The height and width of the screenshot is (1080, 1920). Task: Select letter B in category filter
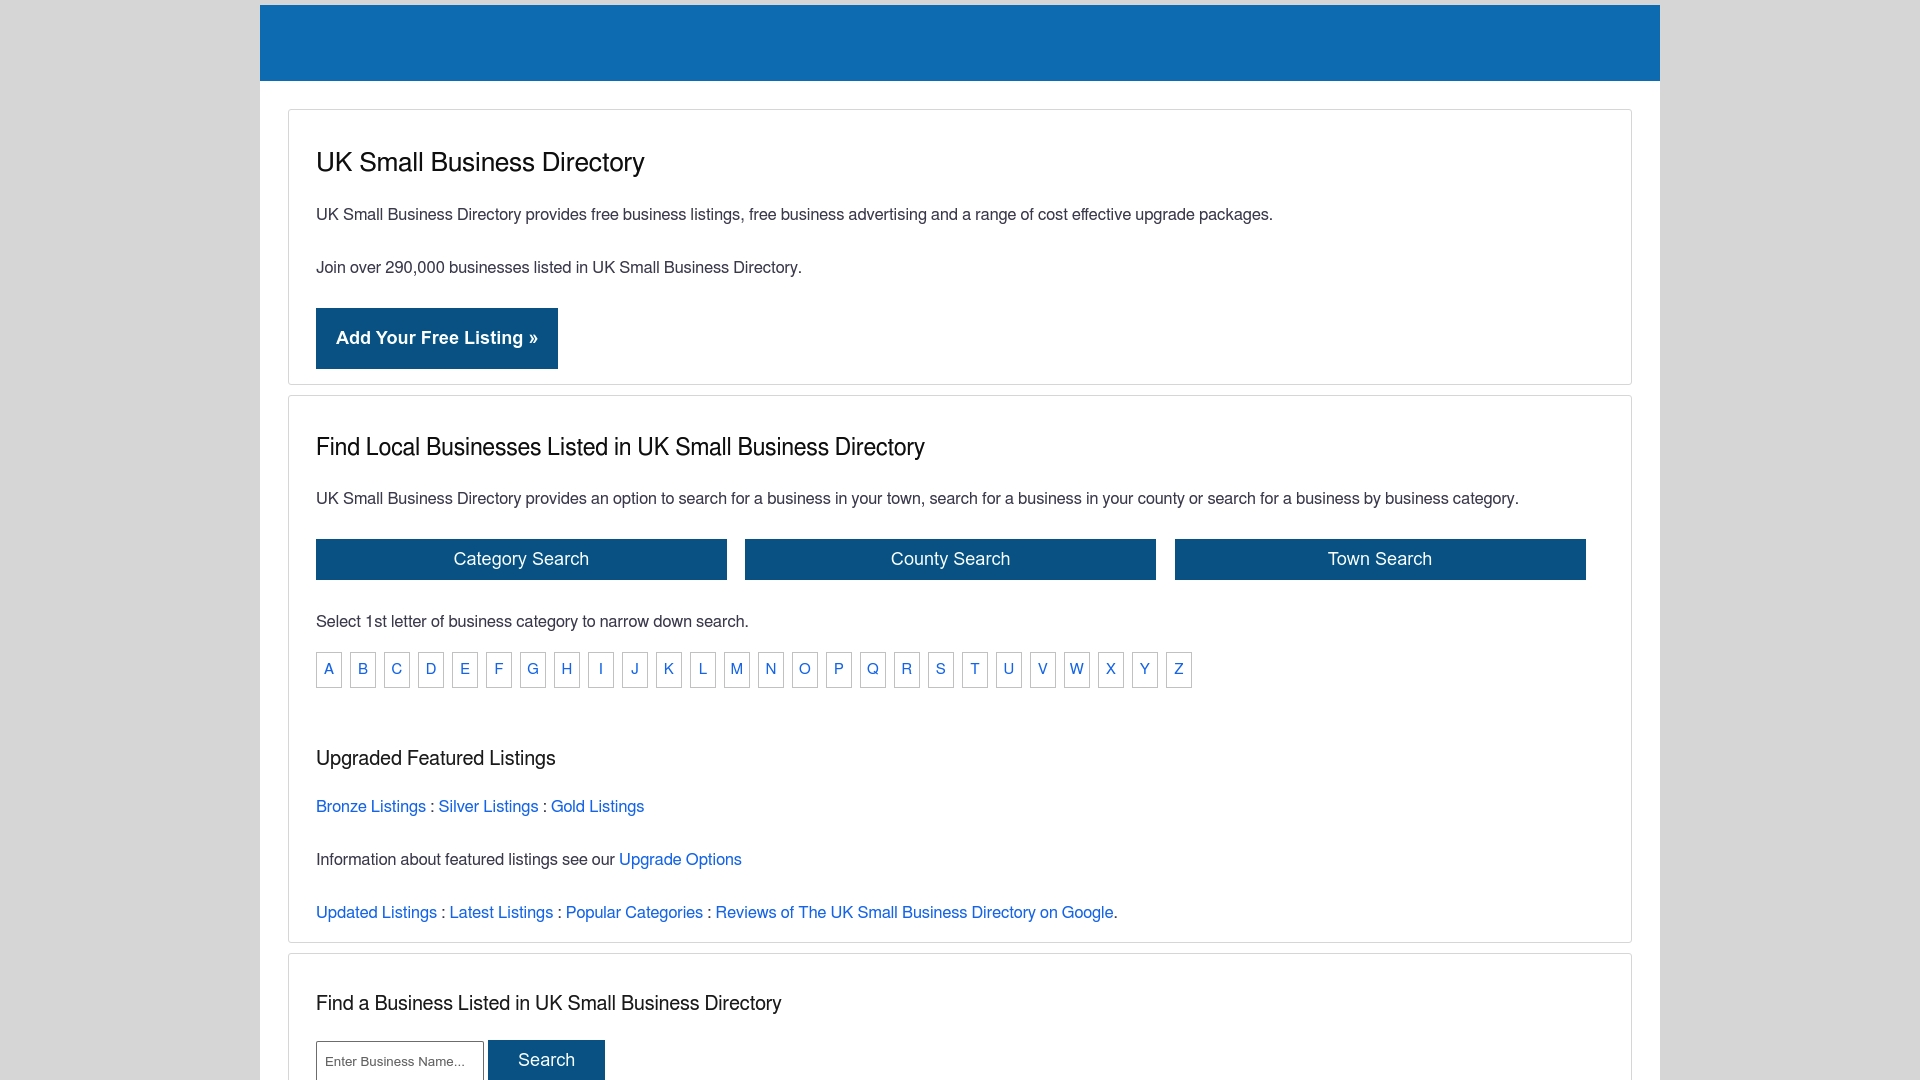[362, 669]
